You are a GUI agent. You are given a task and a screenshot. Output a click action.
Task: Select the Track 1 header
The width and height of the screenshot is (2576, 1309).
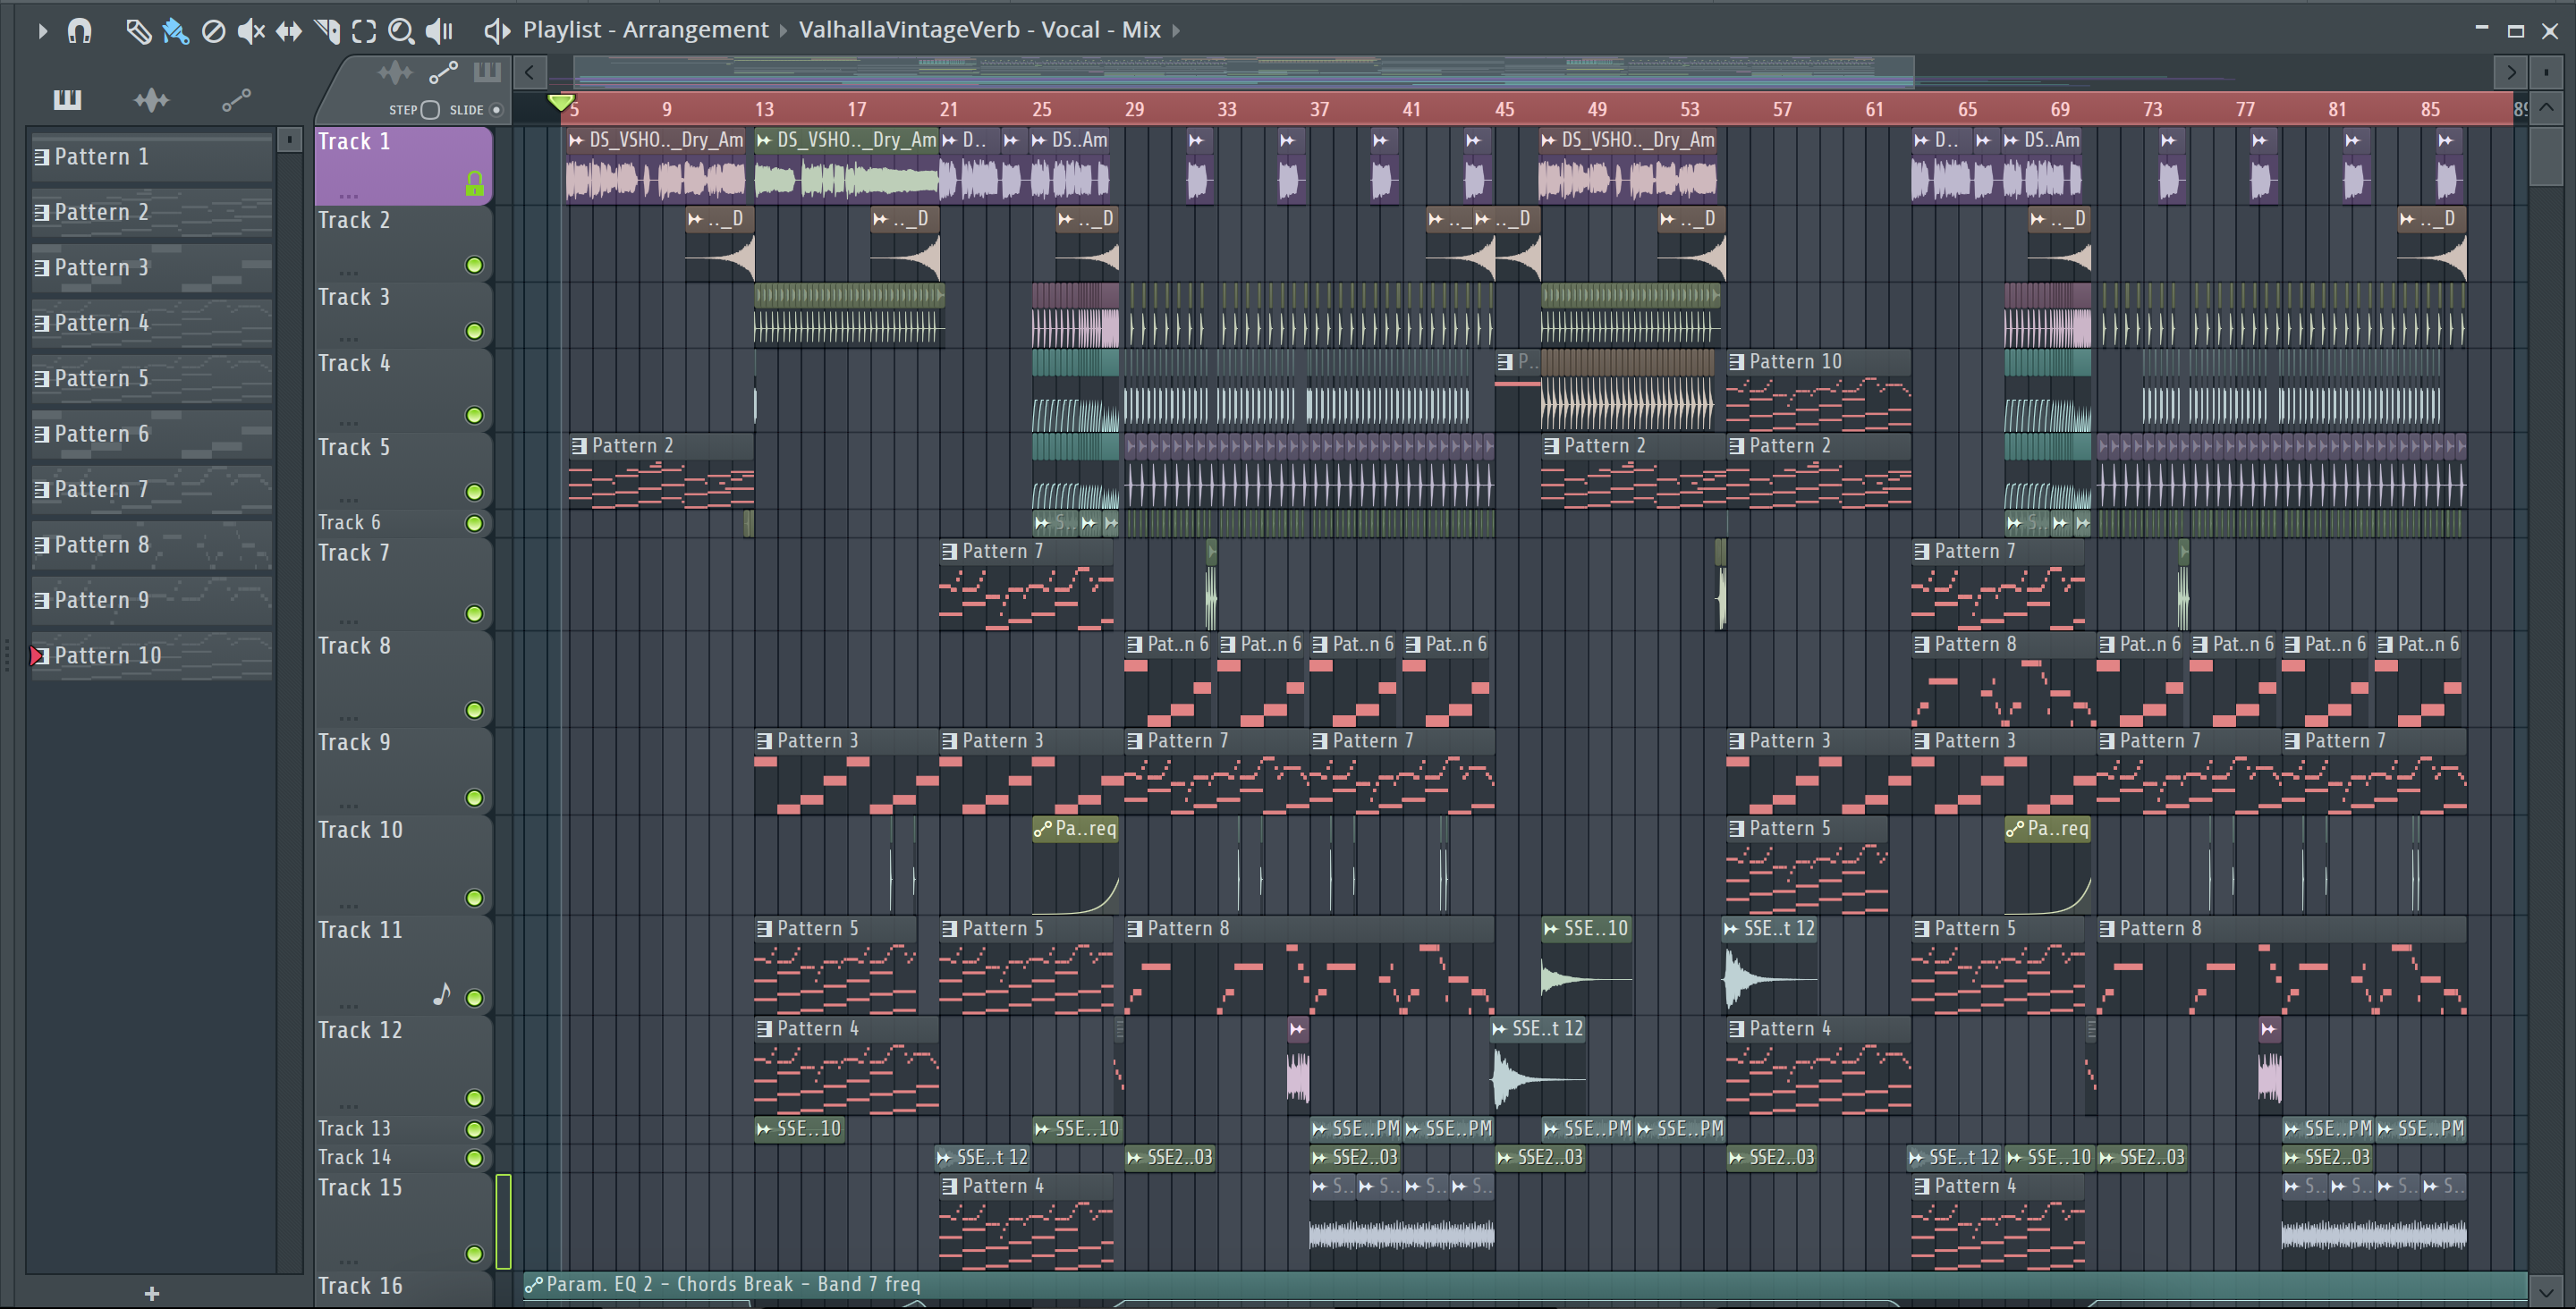(x=404, y=166)
